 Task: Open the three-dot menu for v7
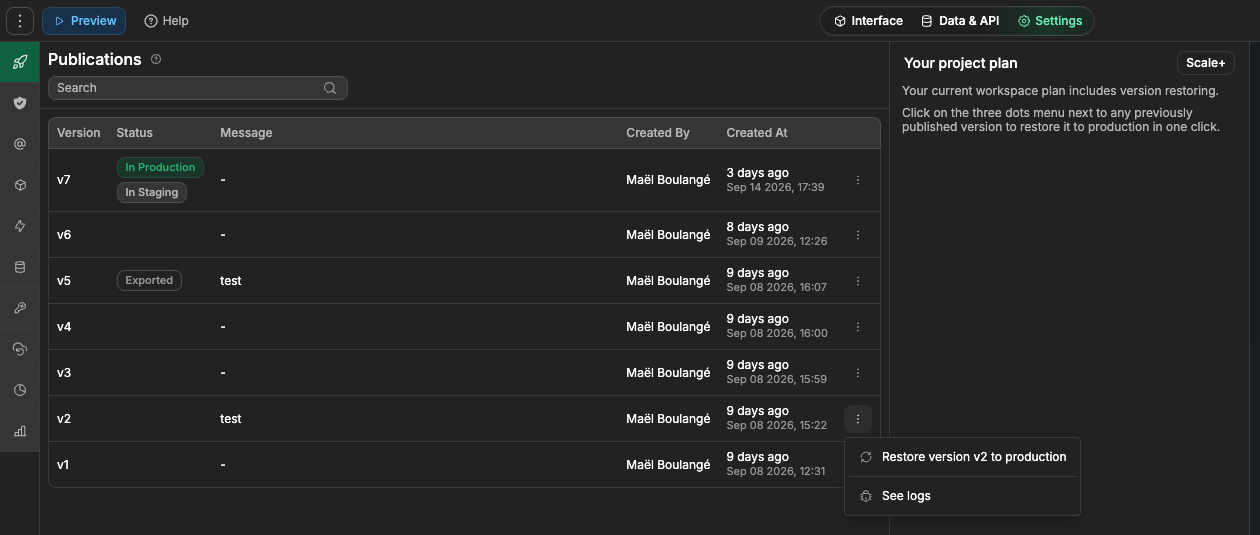click(x=858, y=180)
